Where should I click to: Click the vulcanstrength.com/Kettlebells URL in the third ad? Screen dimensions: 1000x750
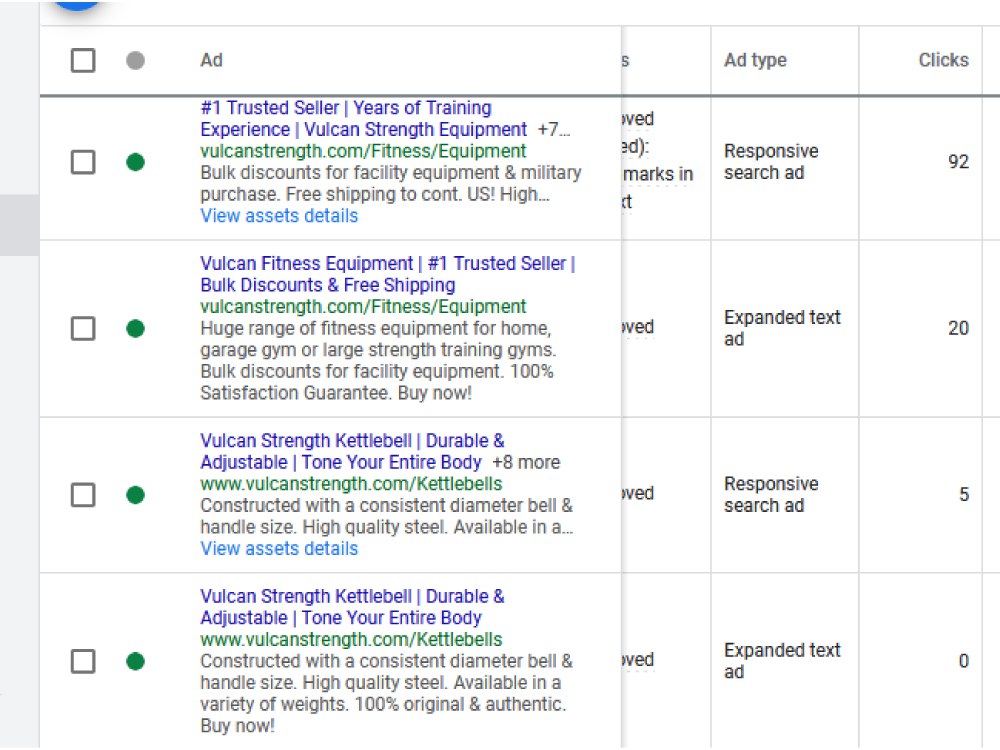point(351,484)
